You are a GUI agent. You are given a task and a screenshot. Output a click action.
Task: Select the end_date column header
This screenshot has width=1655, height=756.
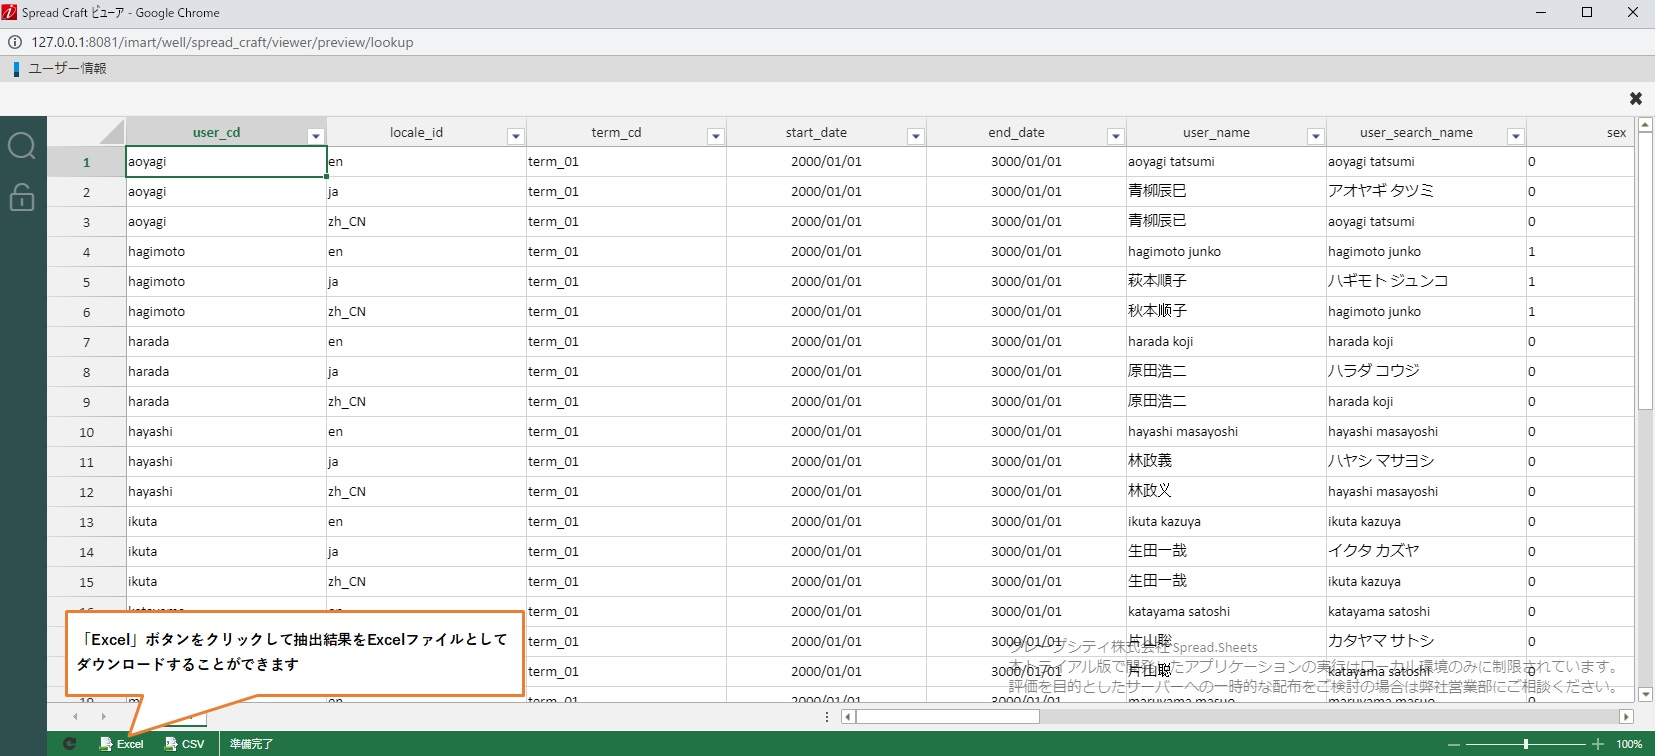click(x=1015, y=132)
